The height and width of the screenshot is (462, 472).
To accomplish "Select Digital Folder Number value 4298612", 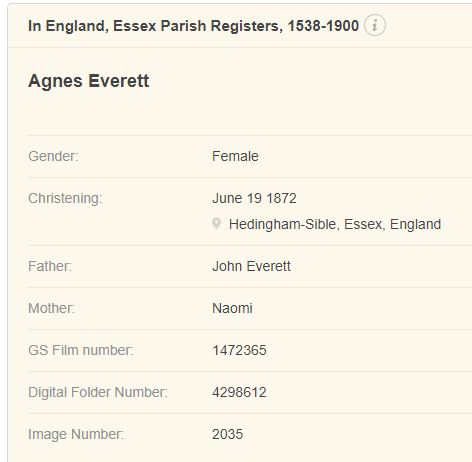I will click(239, 392).
